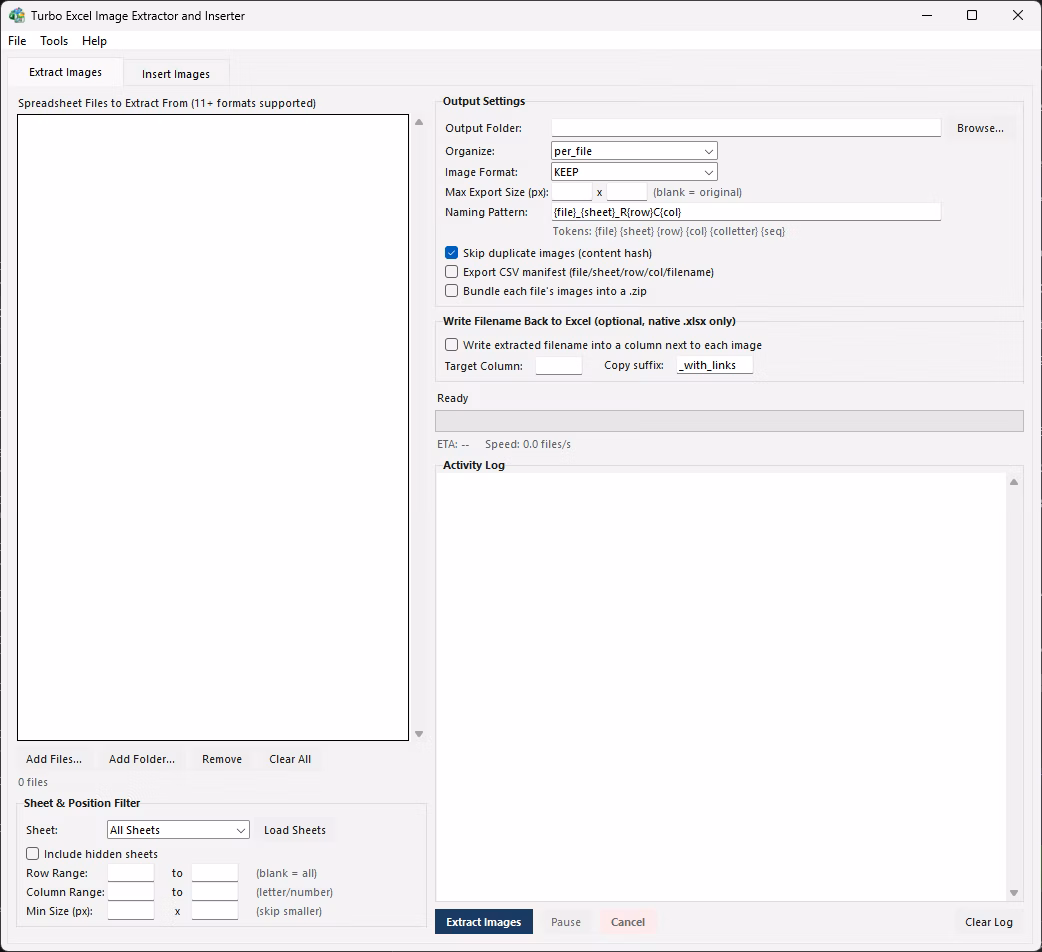This screenshot has width=1042, height=952.
Task: Enable Write extracted filename into column checkbox
Action: point(451,344)
